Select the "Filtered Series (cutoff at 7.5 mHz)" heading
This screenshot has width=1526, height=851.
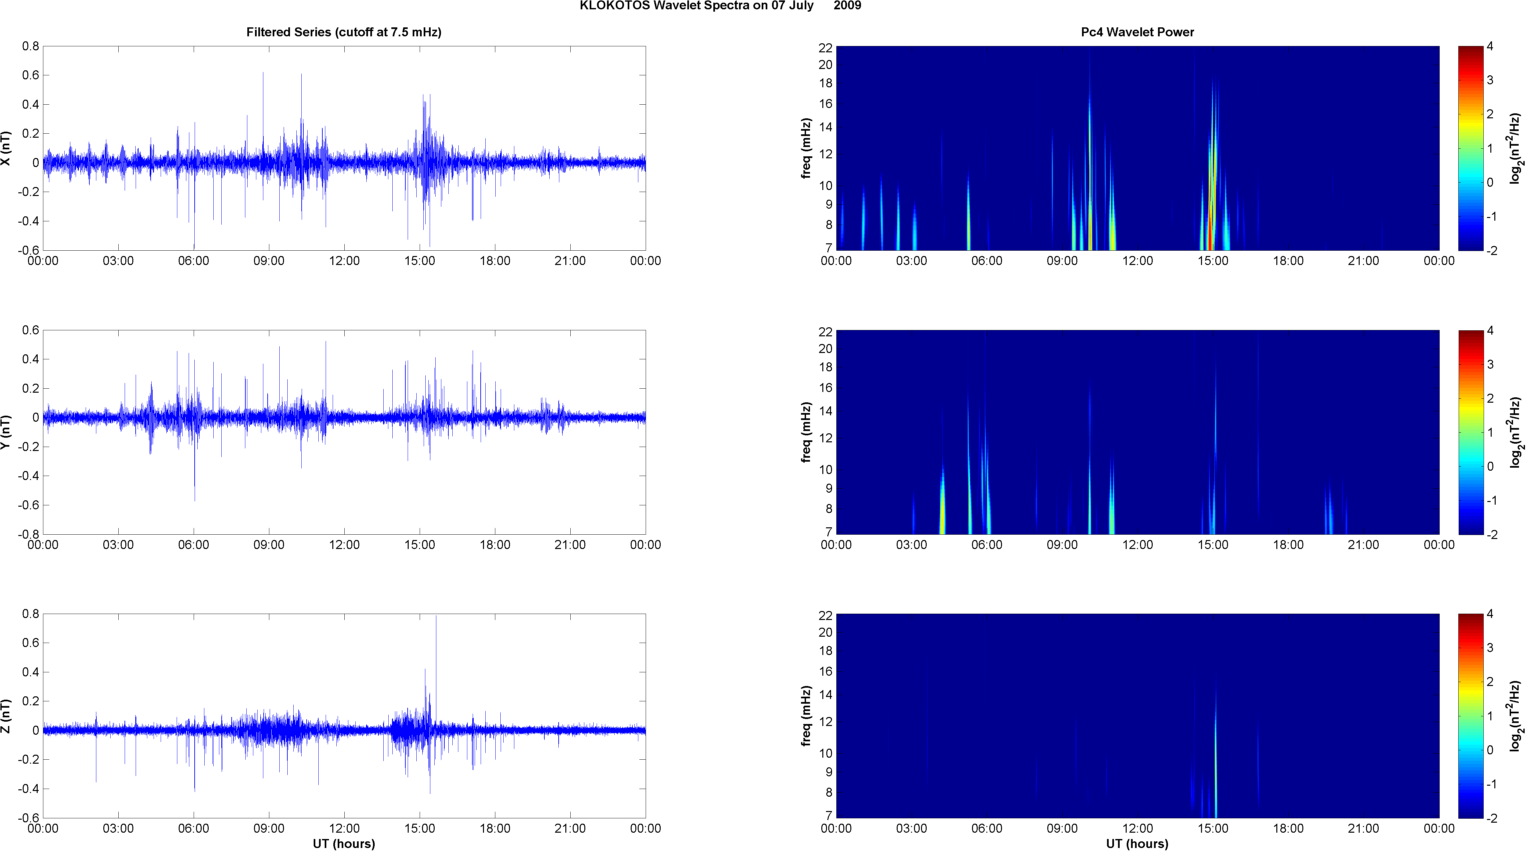344,32
